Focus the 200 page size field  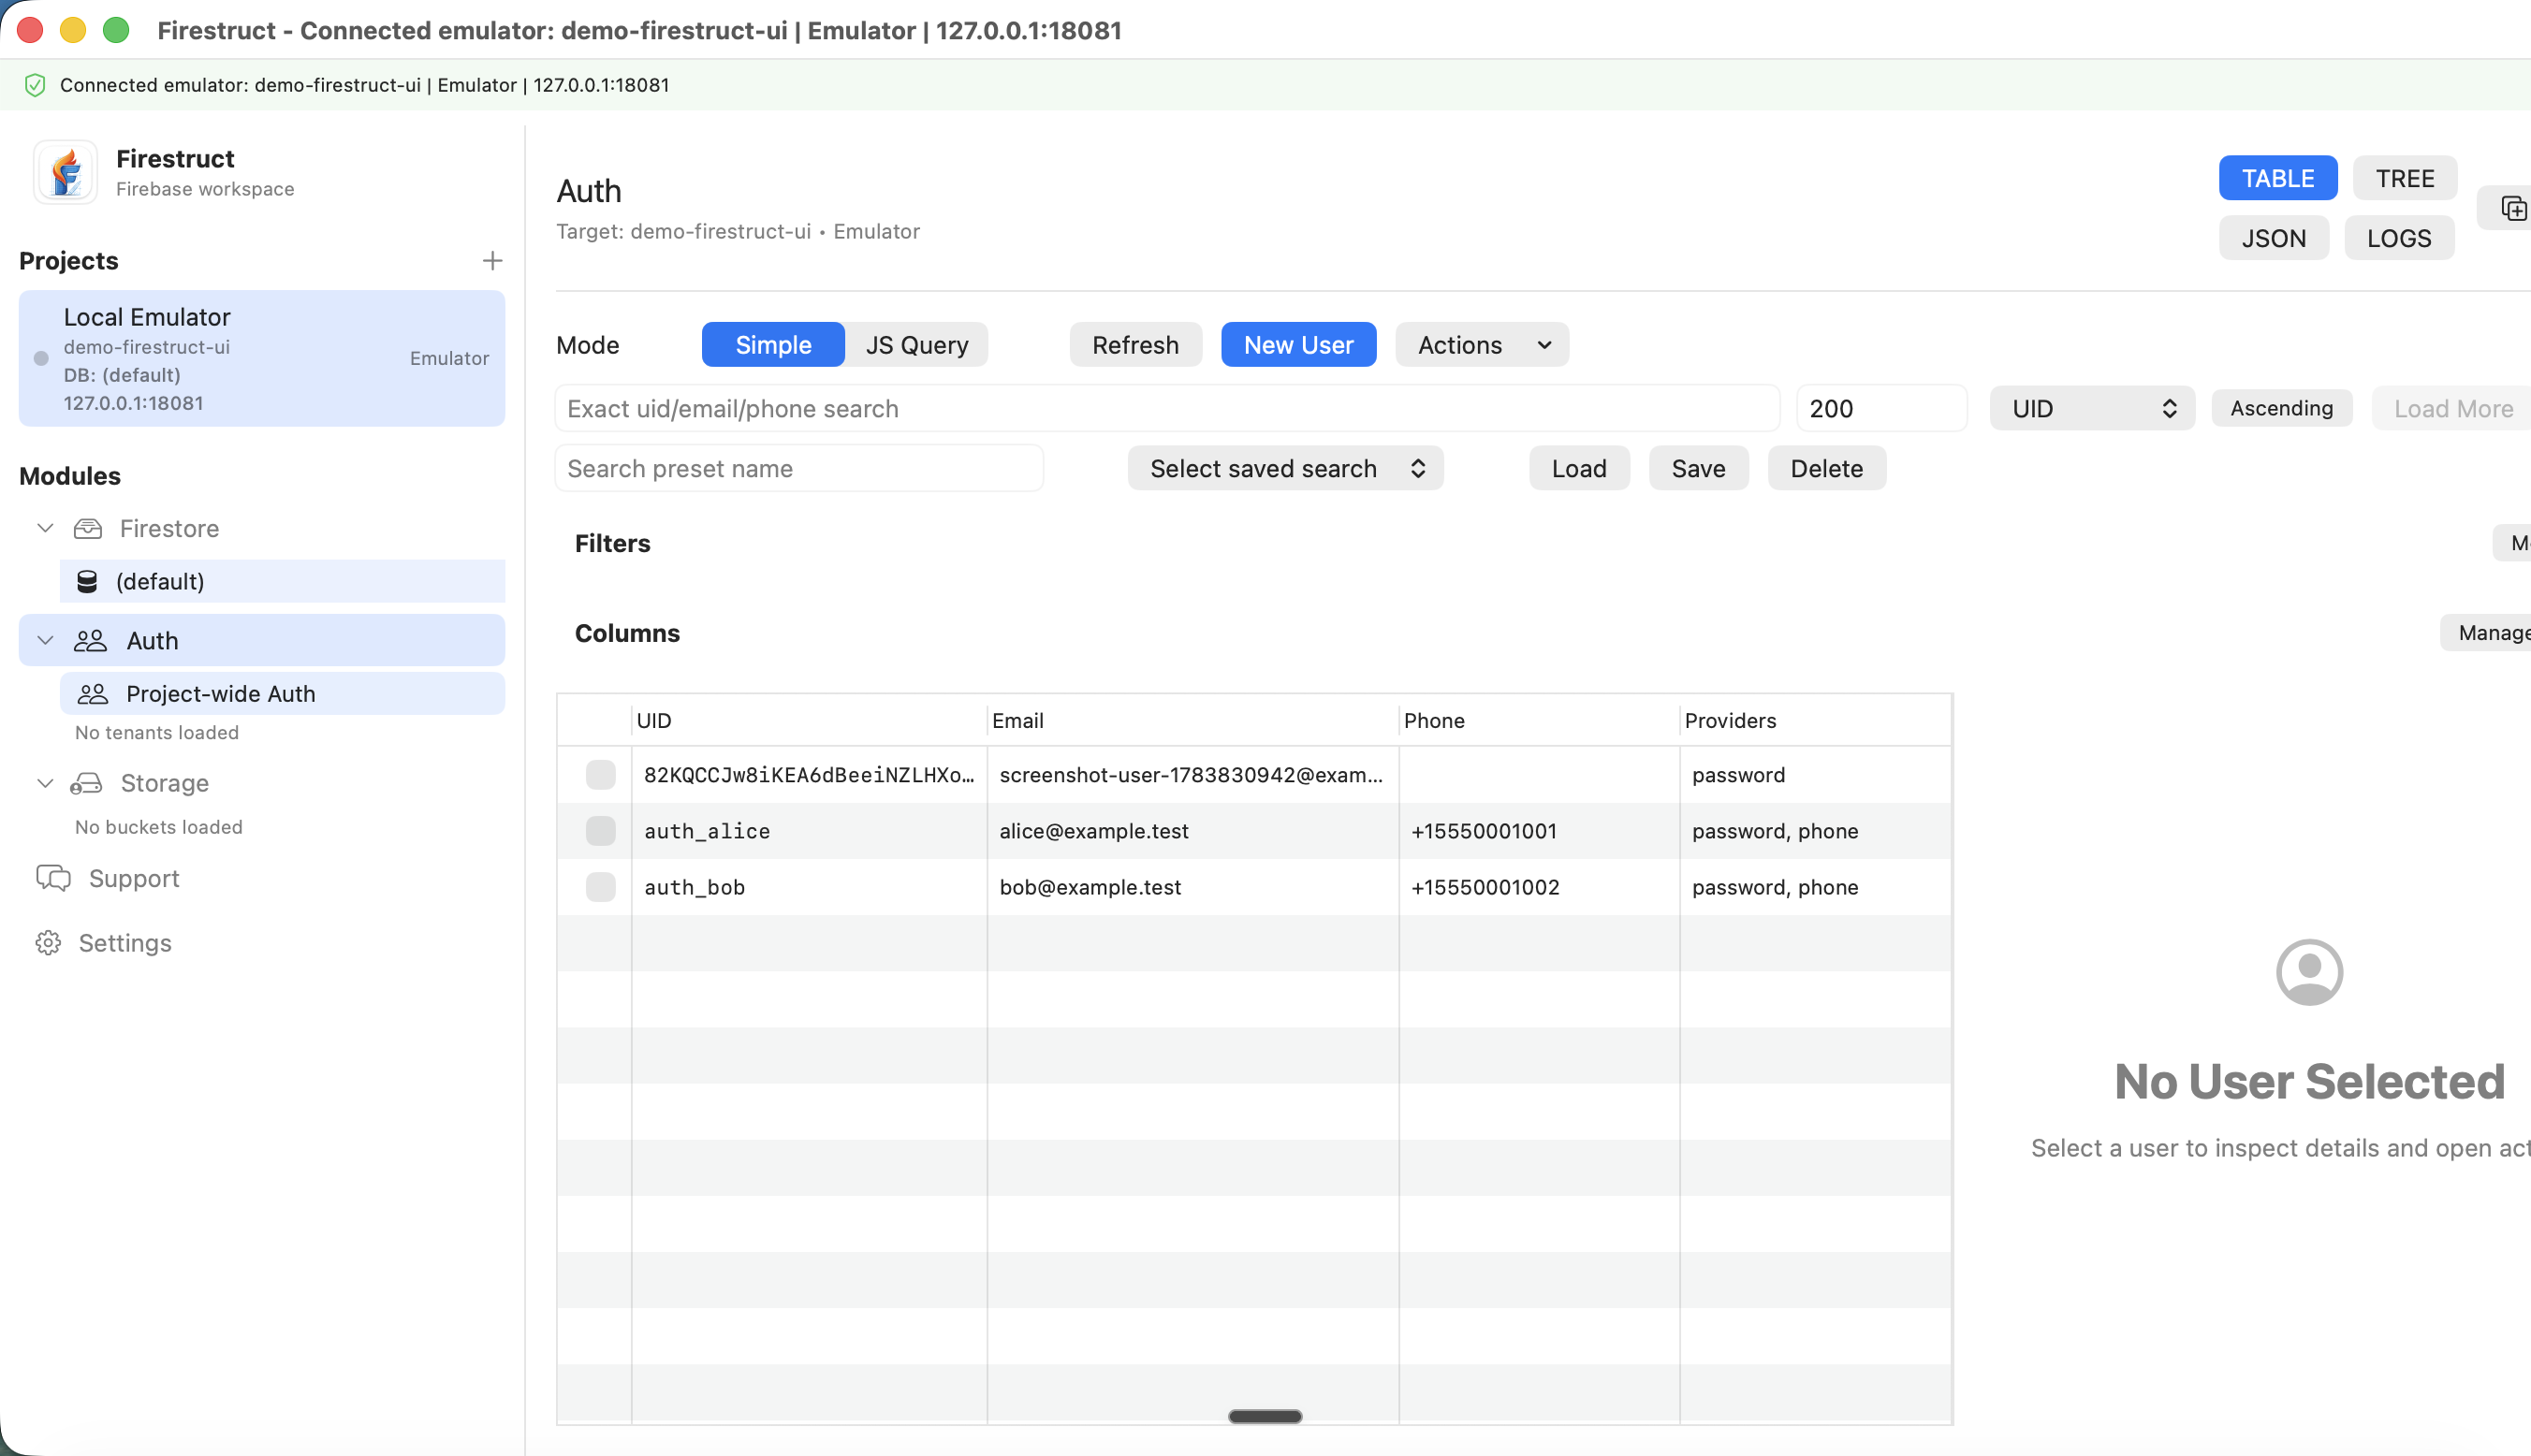[1881, 408]
